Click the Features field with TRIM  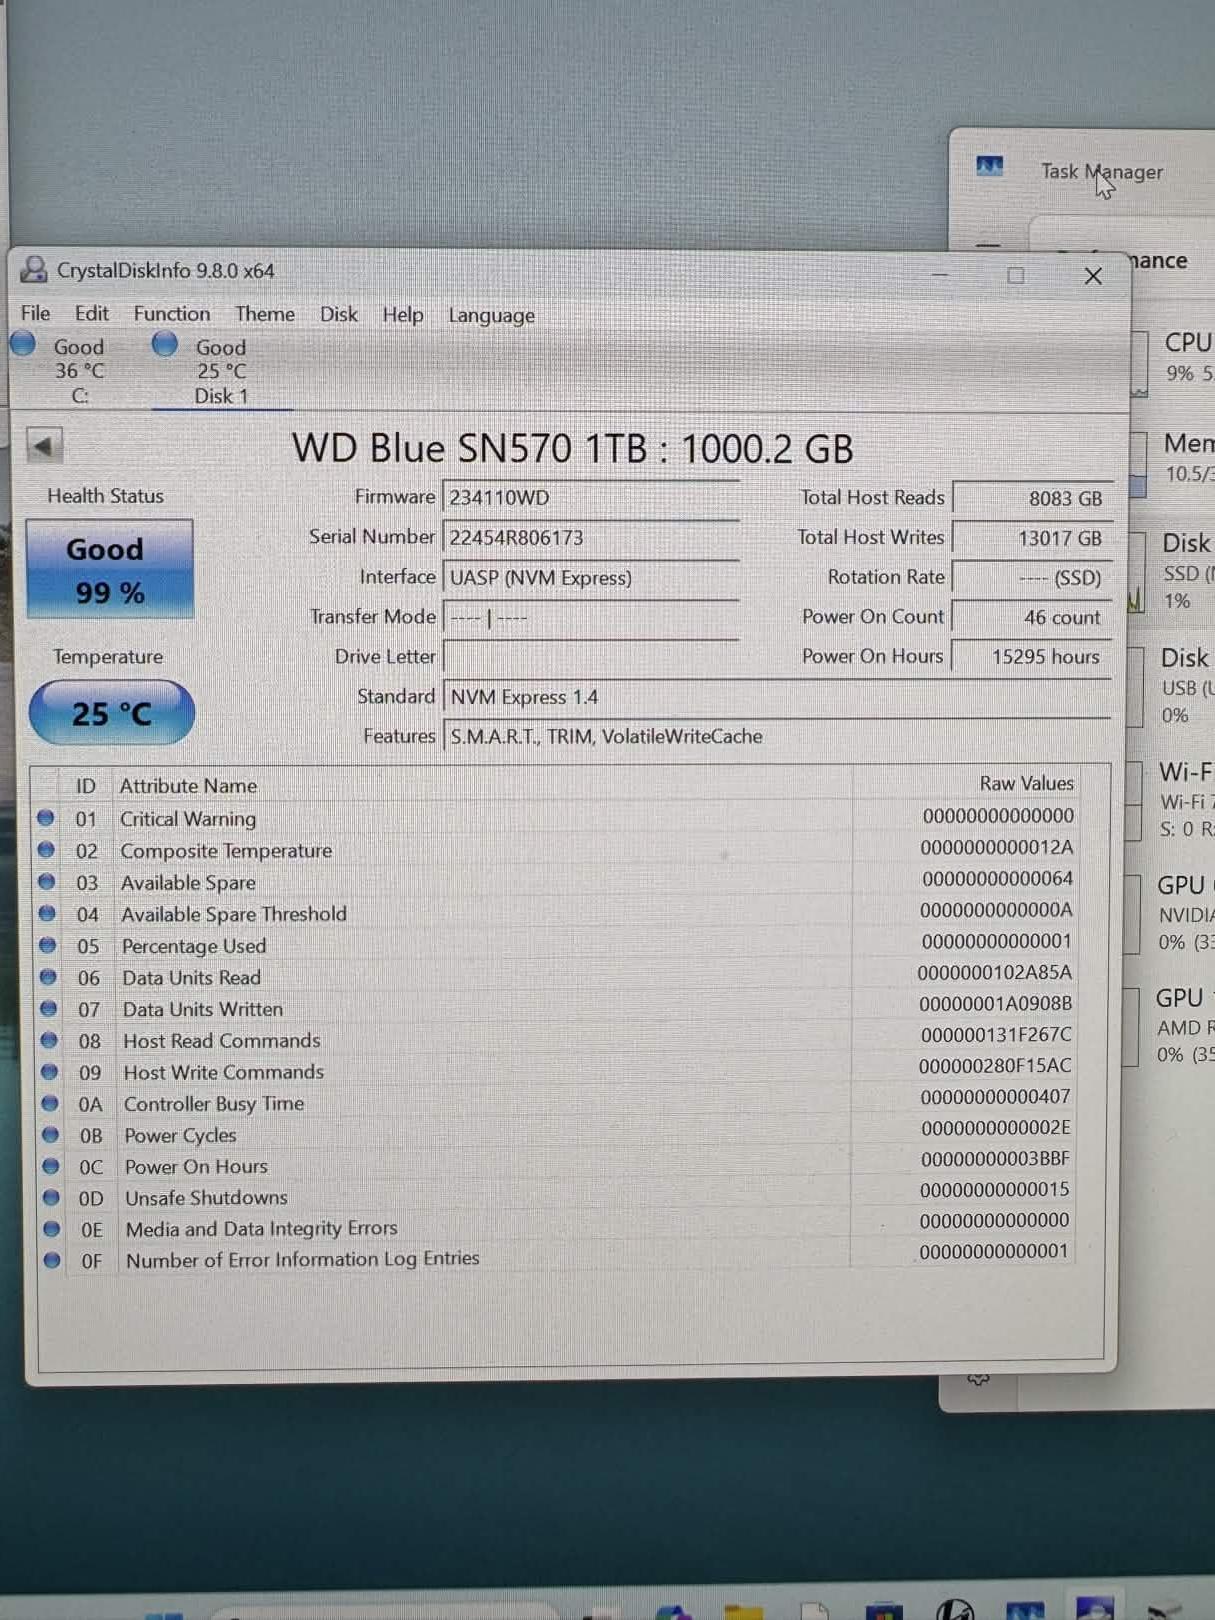777,737
